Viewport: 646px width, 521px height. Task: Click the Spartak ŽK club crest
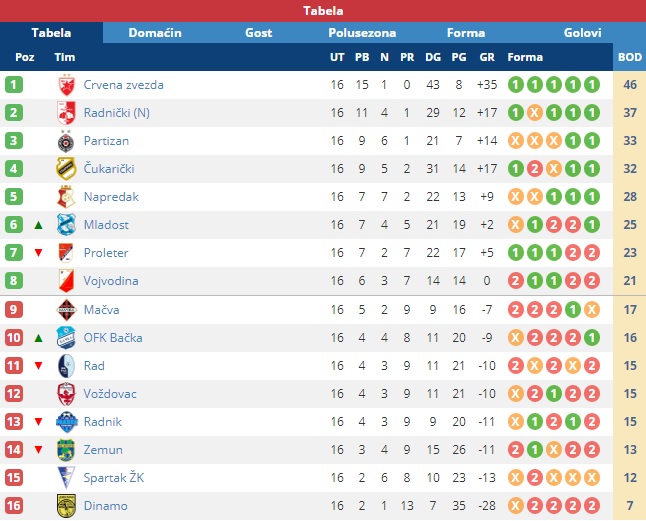pos(66,478)
